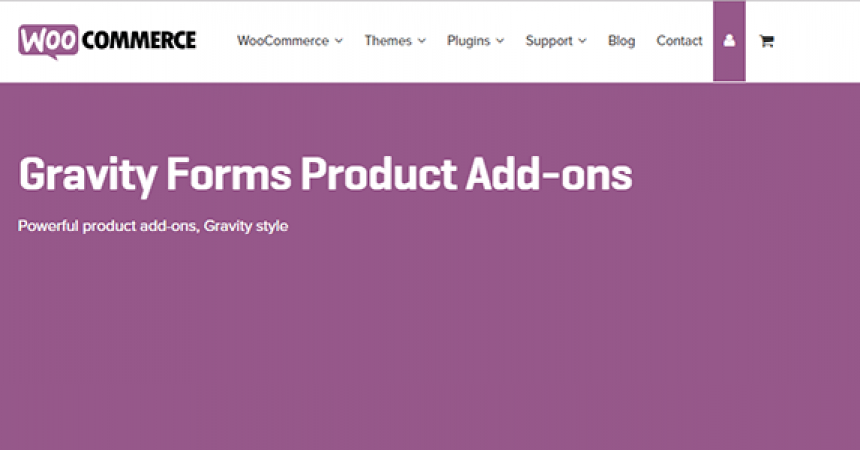The width and height of the screenshot is (860, 450).
Task: Select the 'Powerful product add-ons, Gravity style' tagline
Action: (x=152, y=226)
